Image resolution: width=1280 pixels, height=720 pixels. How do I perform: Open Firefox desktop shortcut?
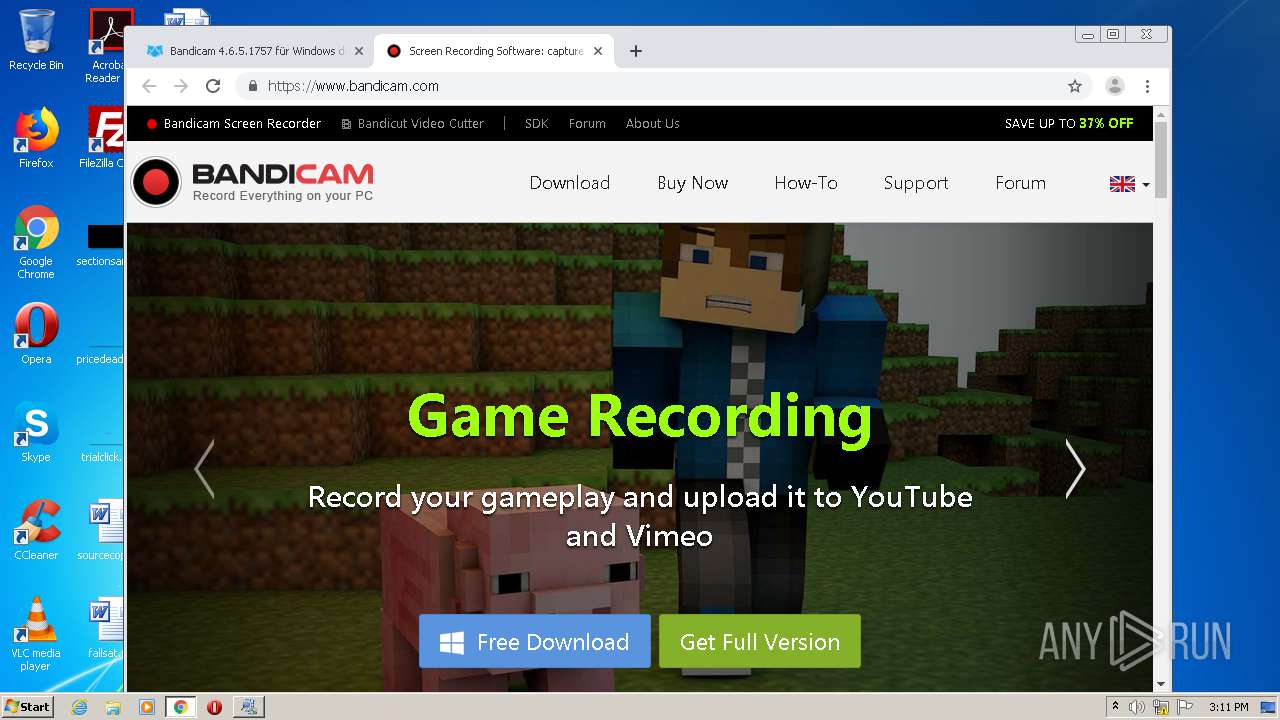(x=36, y=138)
